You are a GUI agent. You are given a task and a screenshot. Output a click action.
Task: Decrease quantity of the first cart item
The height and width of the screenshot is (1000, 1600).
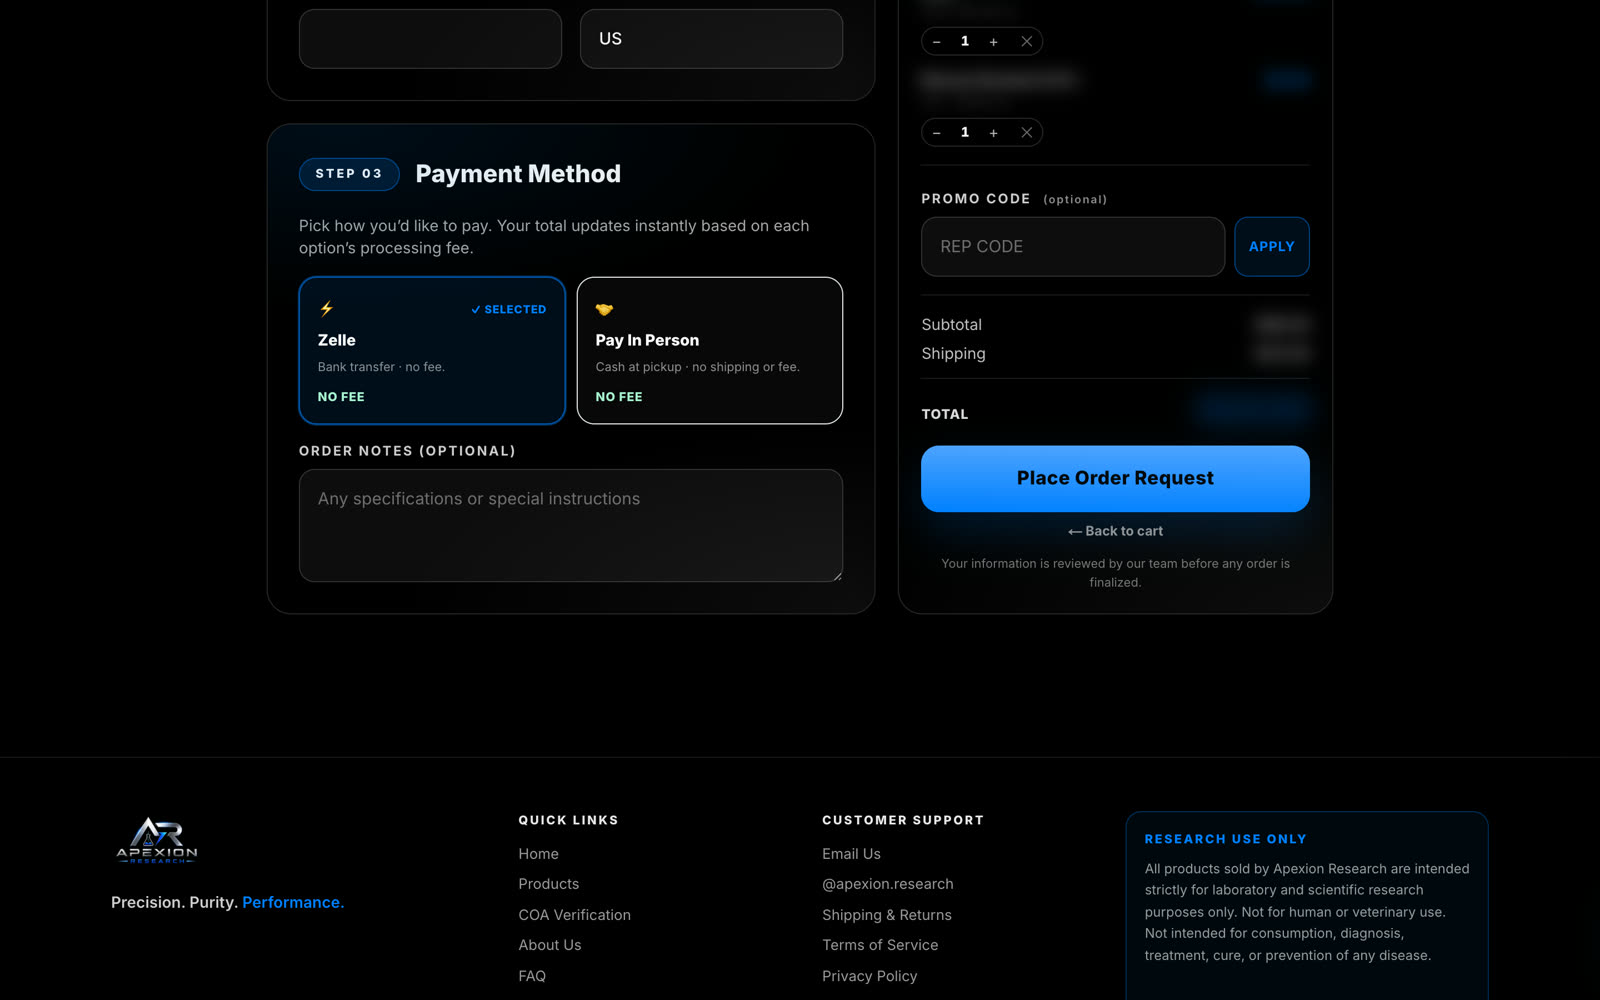click(x=936, y=42)
